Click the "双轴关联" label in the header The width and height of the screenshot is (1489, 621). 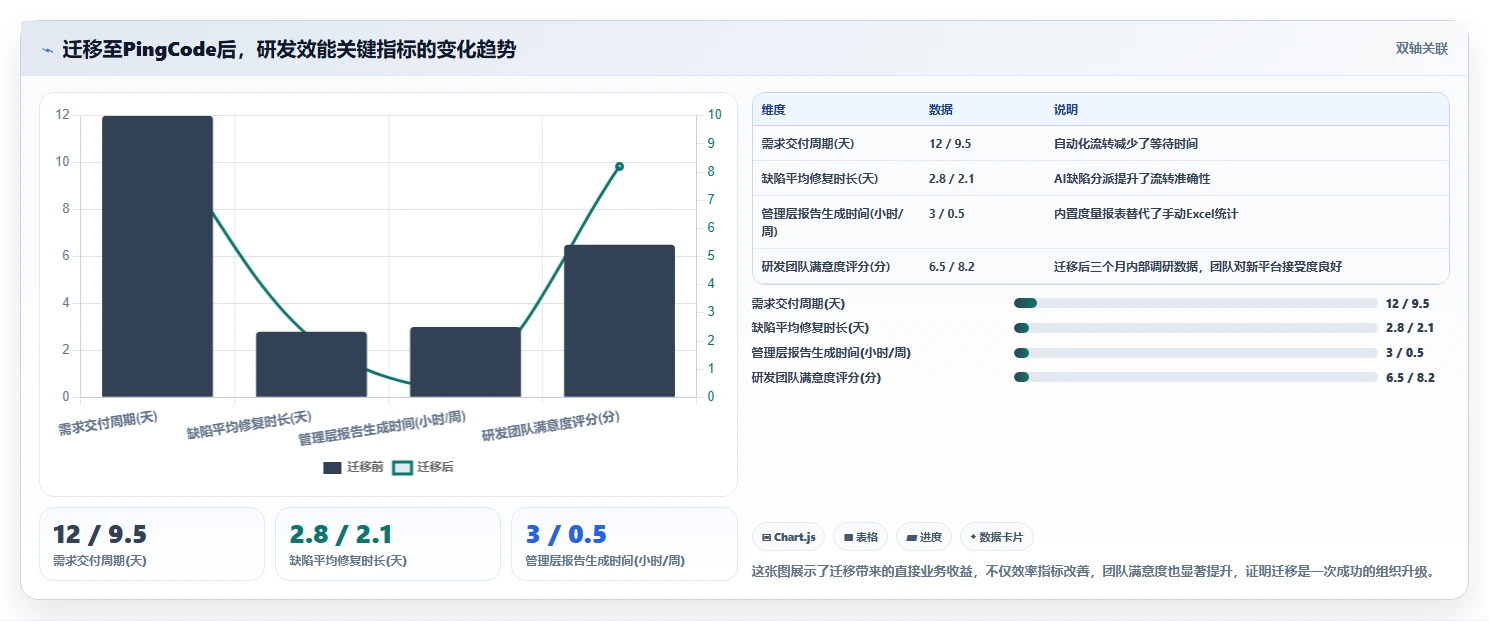coord(1421,49)
